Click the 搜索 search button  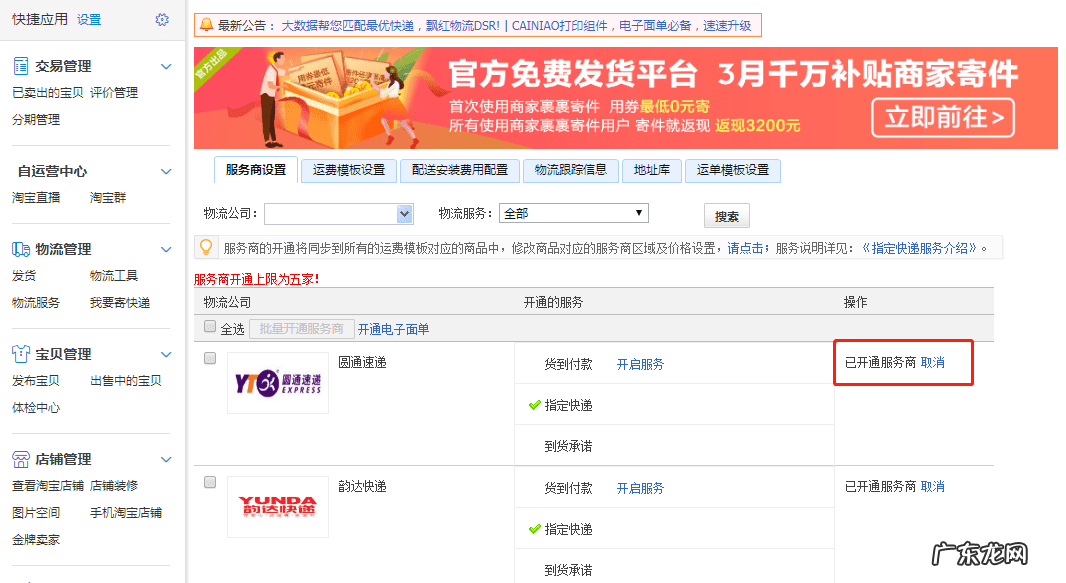click(x=726, y=215)
